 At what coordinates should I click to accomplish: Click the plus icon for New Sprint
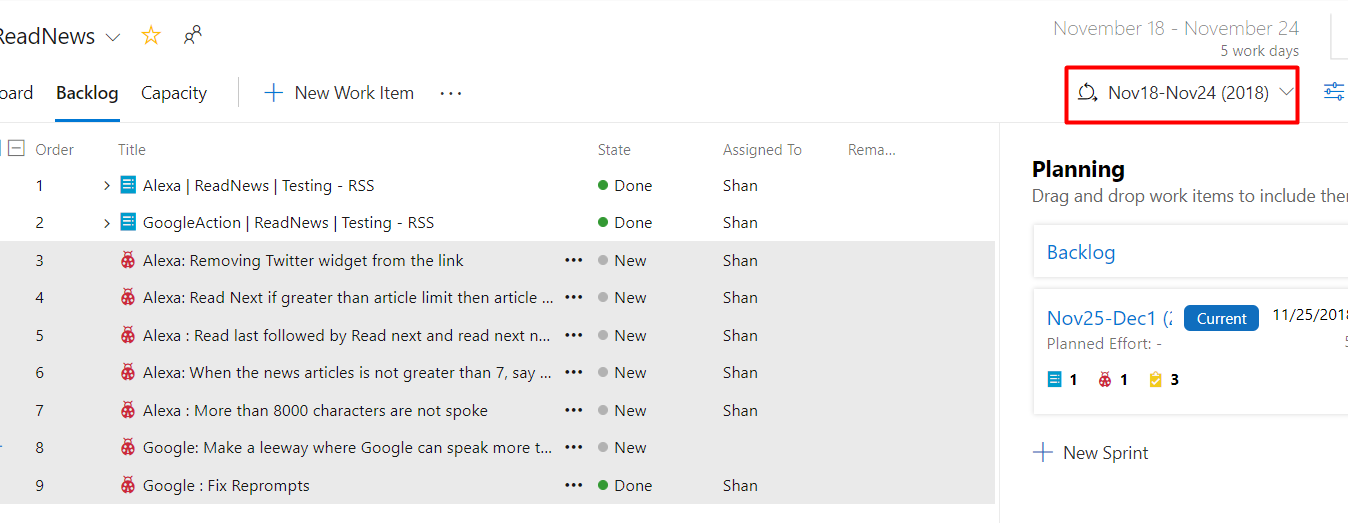pos(1043,453)
